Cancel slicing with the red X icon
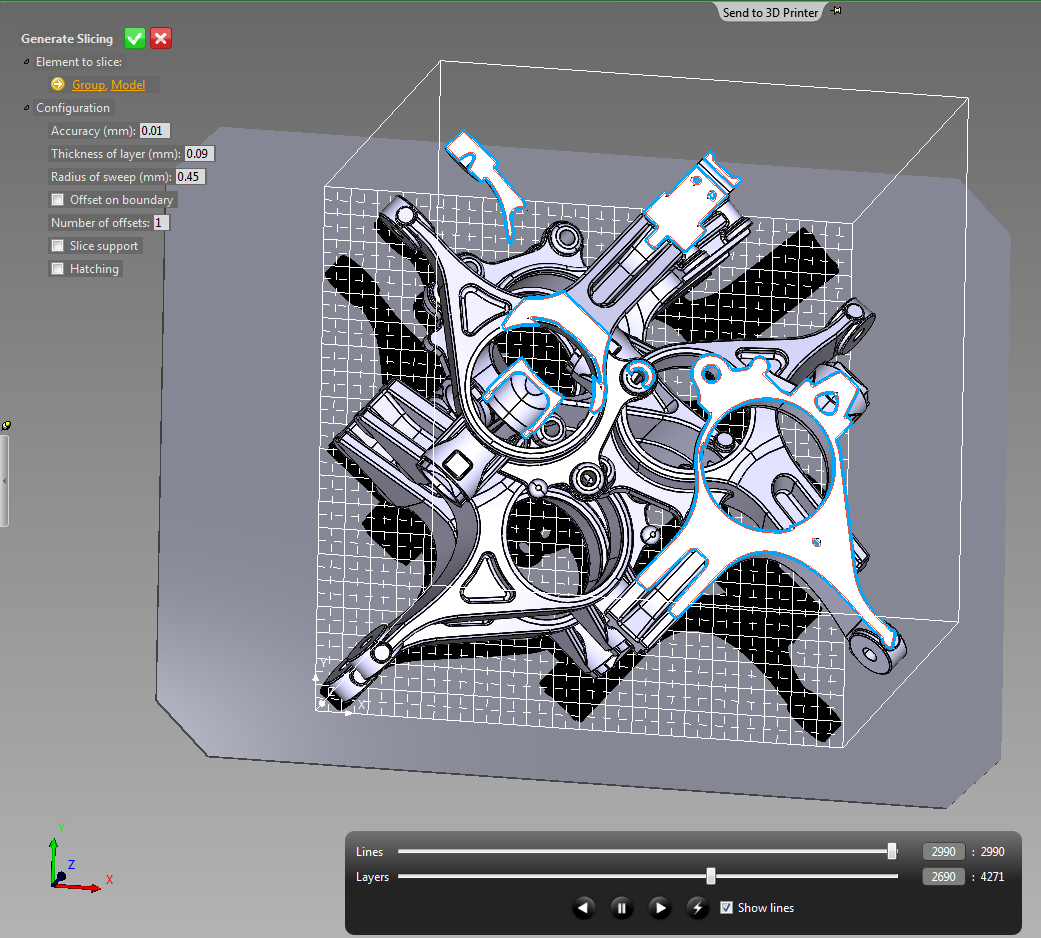1041x938 pixels. pyautogui.click(x=161, y=39)
